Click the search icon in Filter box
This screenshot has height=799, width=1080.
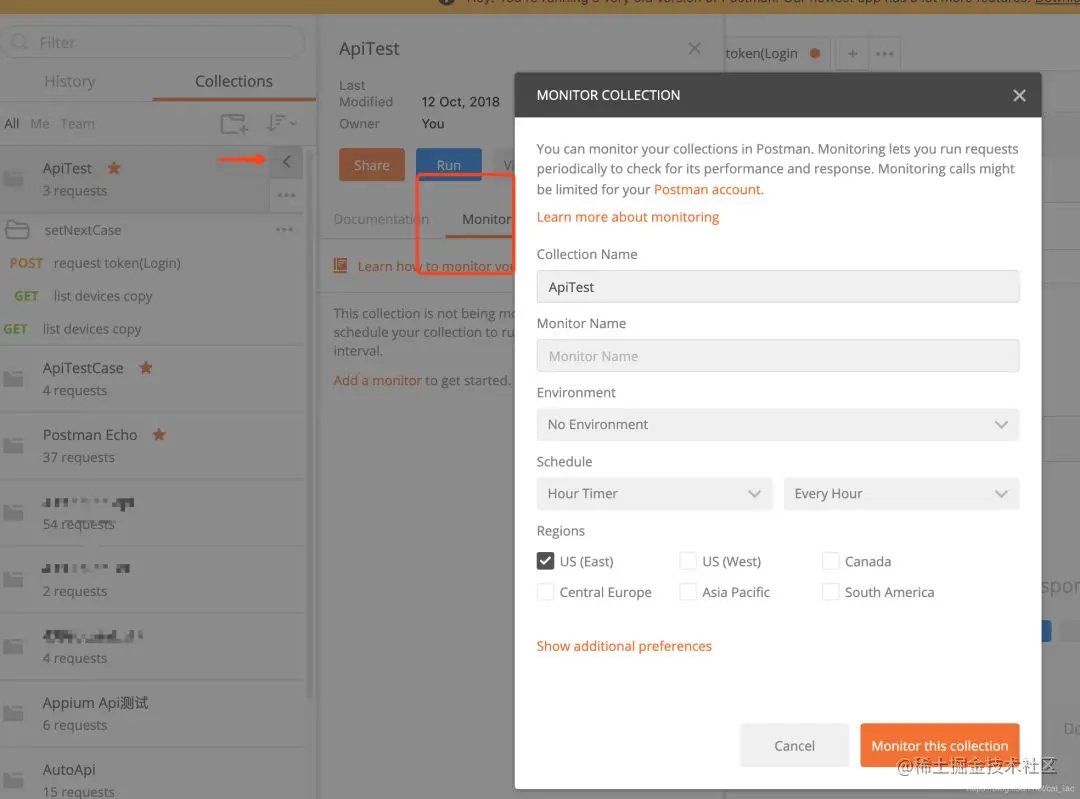pyautogui.click(x=20, y=42)
